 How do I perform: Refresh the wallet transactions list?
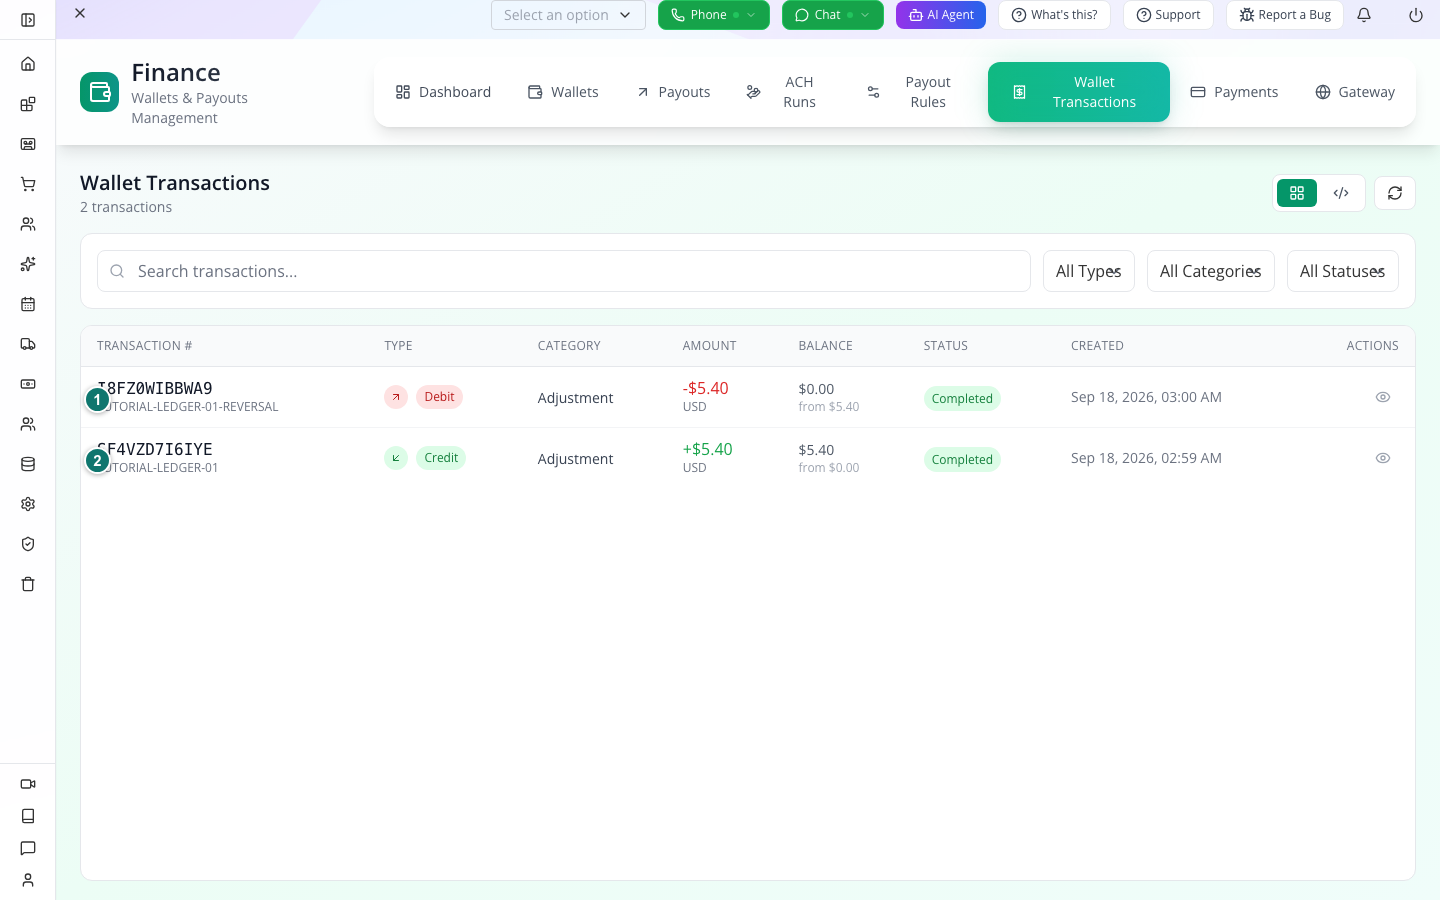[x=1395, y=193]
